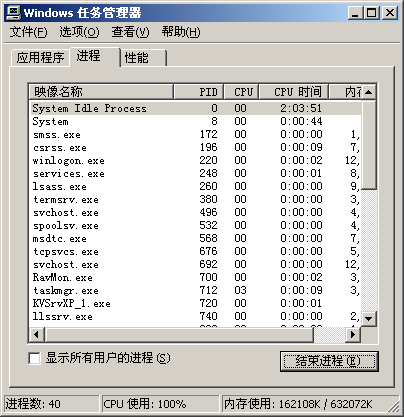The height and width of the screenshot is (417, 404).
Task: Select tcpsvcs.exe process
Action: point(195,251)
